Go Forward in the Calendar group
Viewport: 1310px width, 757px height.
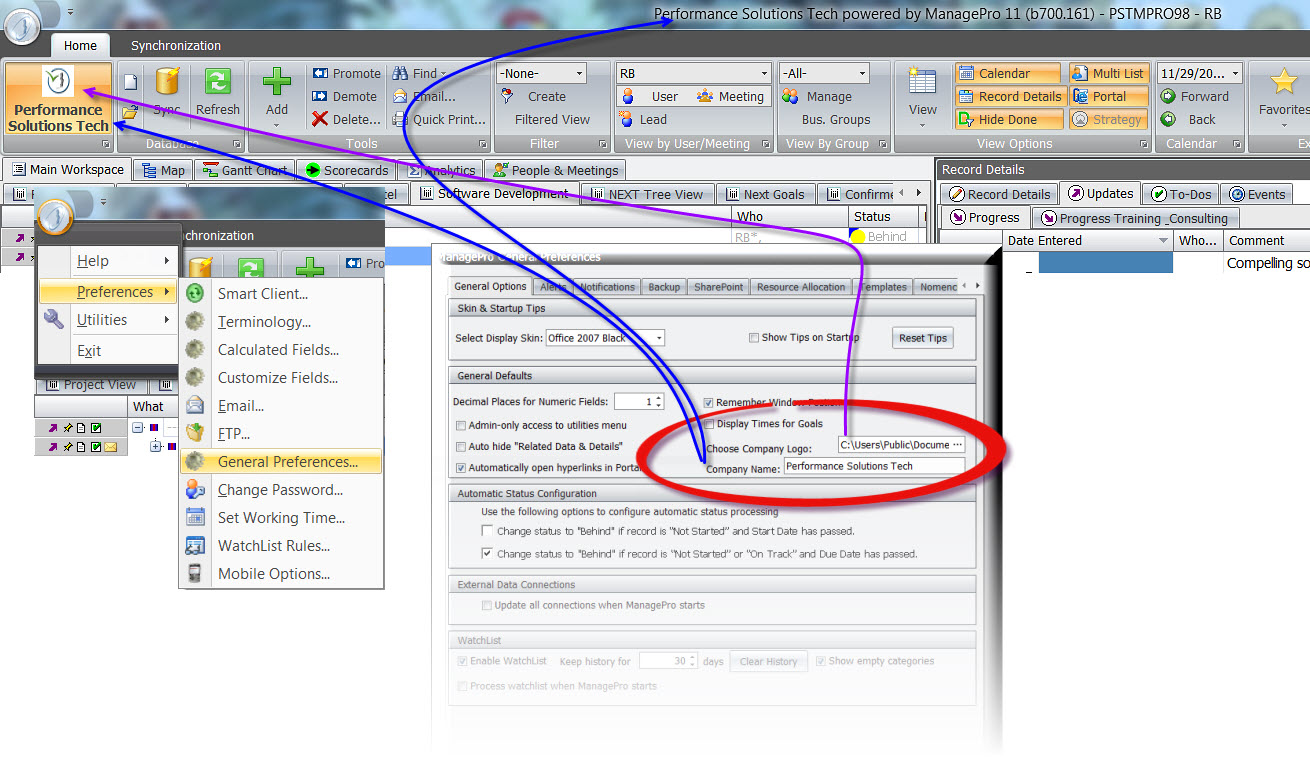[1195, 96]
